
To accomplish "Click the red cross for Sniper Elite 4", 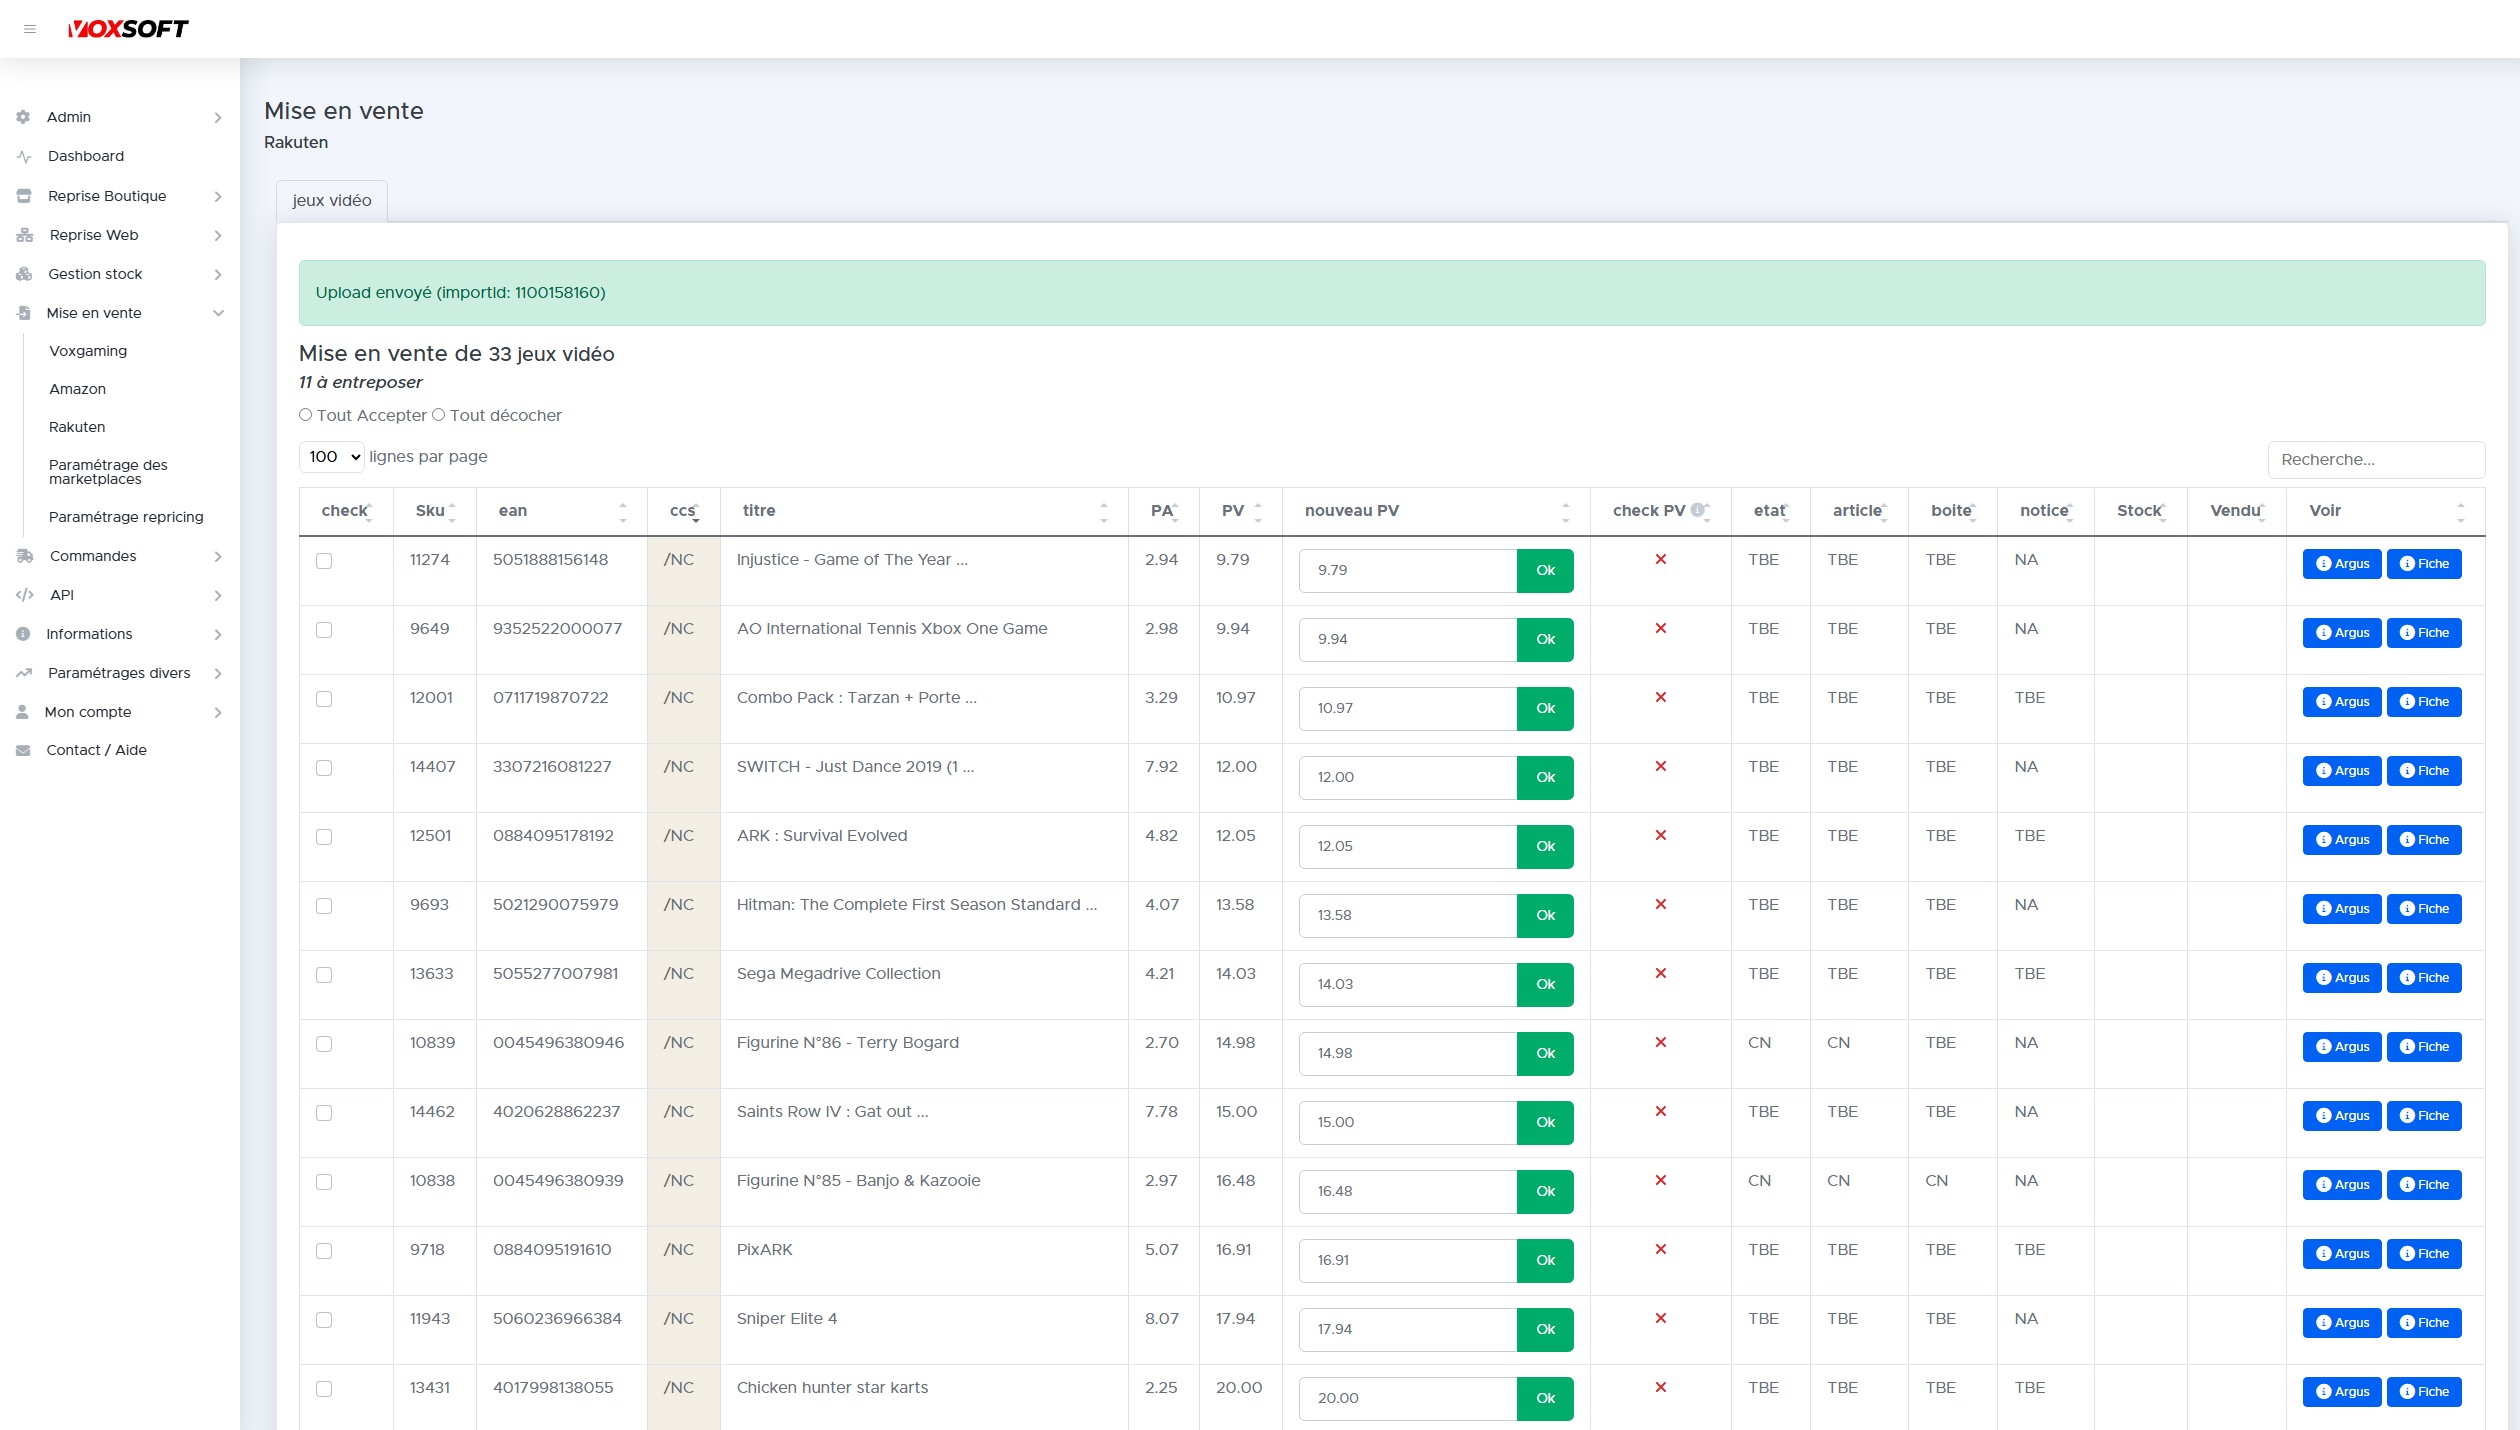I will tap(1660, 1318).
